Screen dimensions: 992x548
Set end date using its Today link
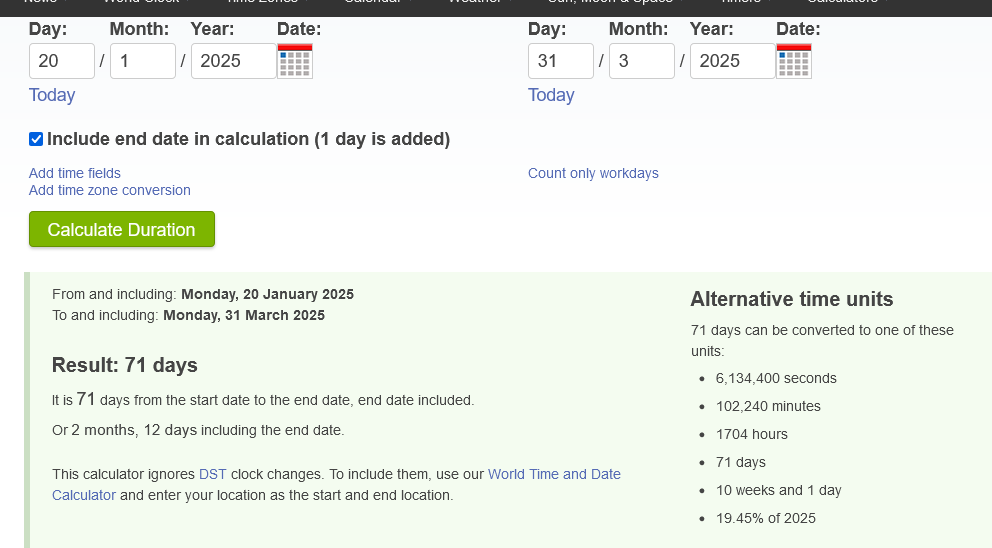[551, 95]
